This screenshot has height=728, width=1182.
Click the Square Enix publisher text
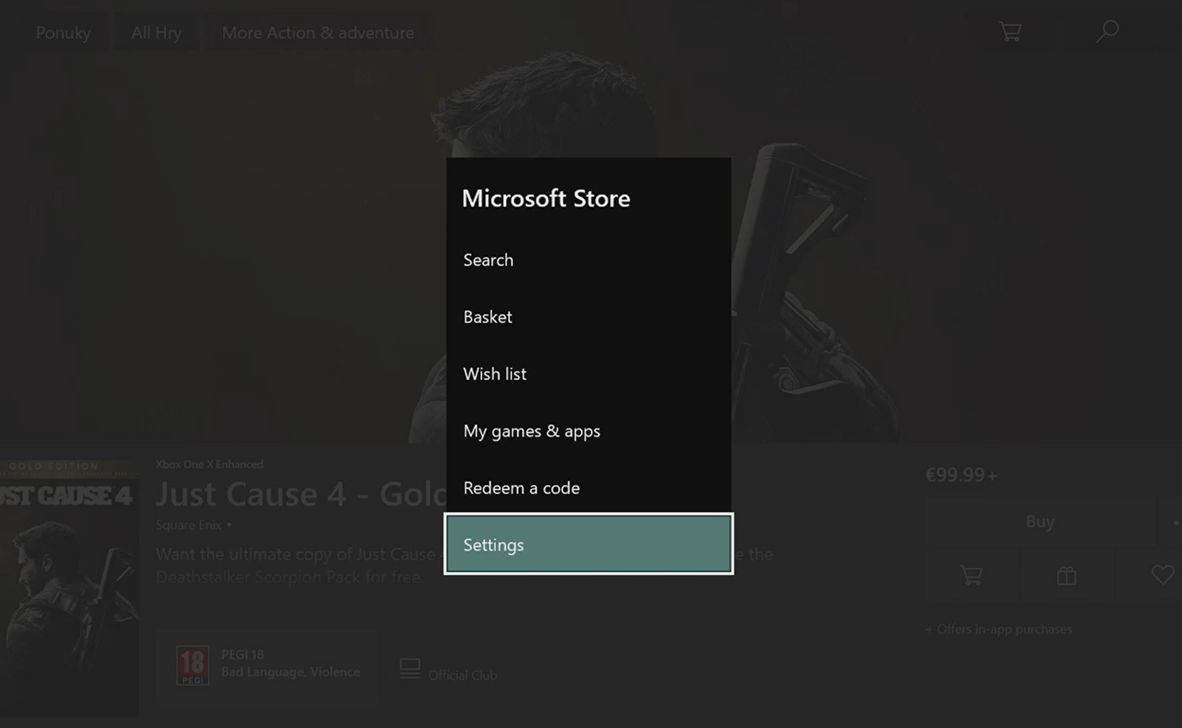coord(188,525)
